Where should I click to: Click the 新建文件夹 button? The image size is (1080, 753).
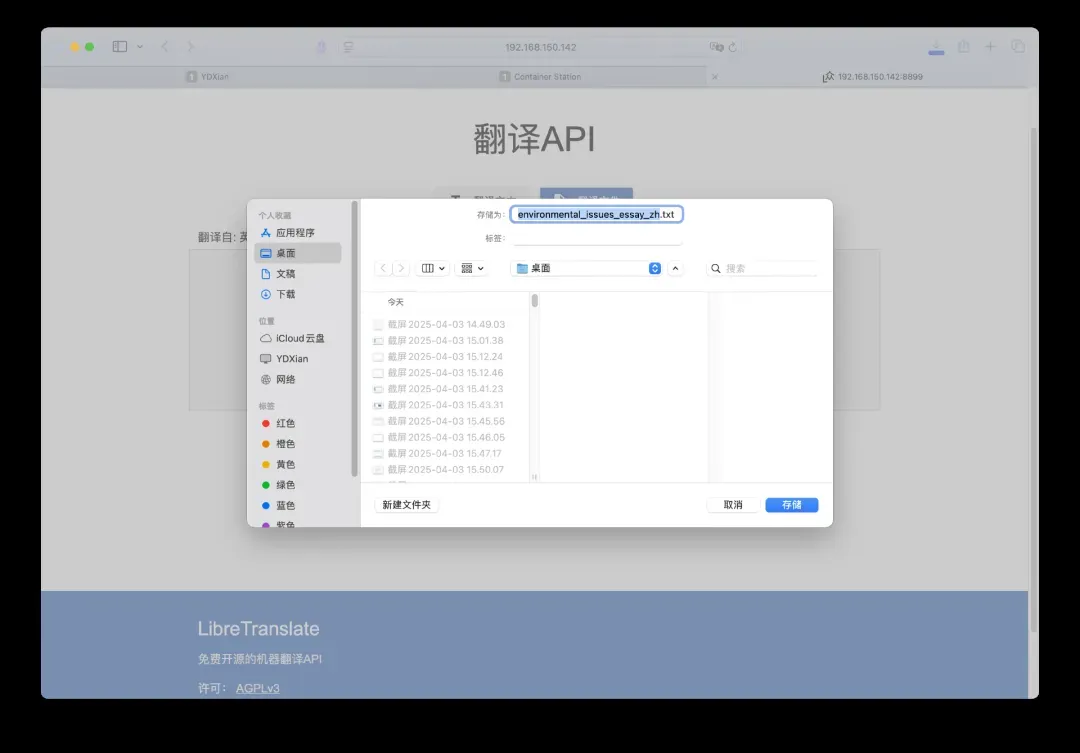pos(406,505)
